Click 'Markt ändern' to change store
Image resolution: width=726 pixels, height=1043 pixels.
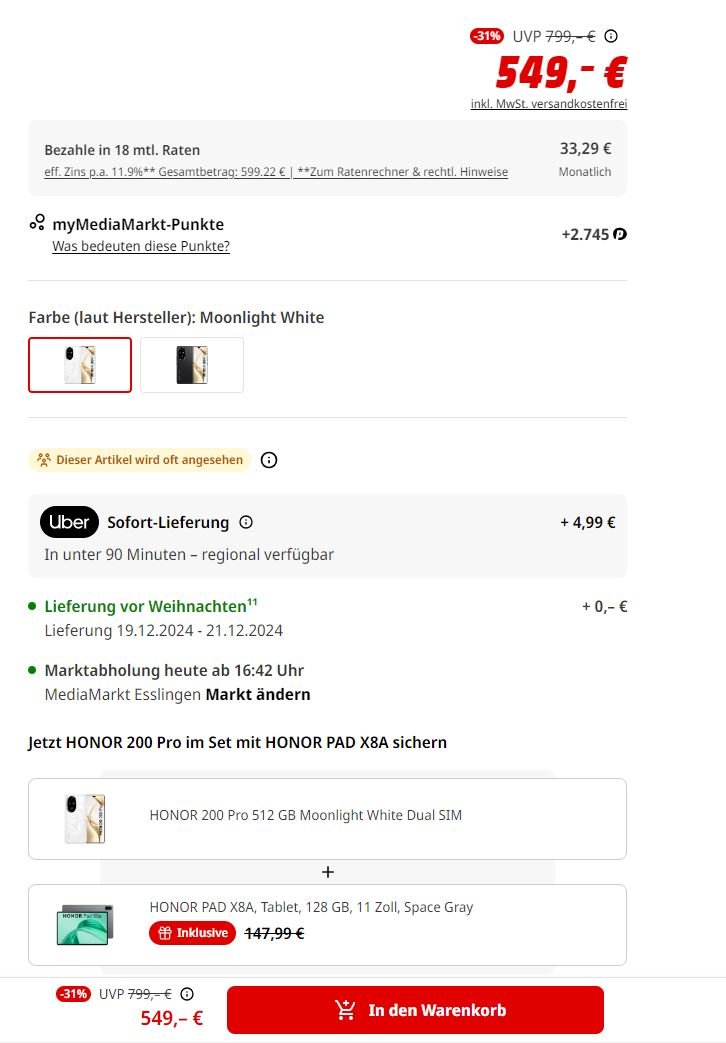(258, 694)
